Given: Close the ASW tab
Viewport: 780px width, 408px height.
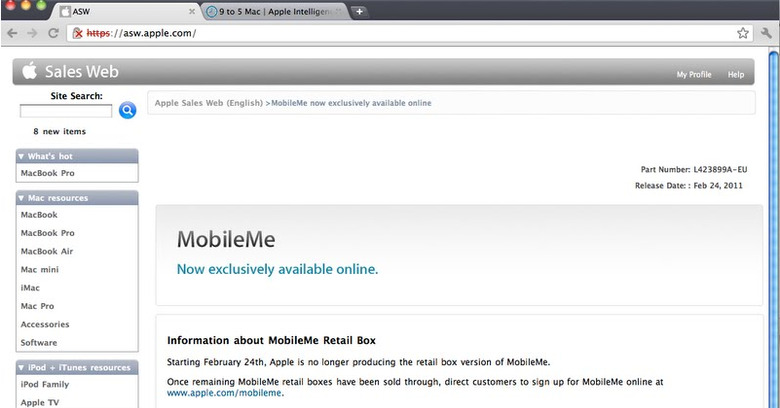Looking at the screenshot, I should 192,11.
